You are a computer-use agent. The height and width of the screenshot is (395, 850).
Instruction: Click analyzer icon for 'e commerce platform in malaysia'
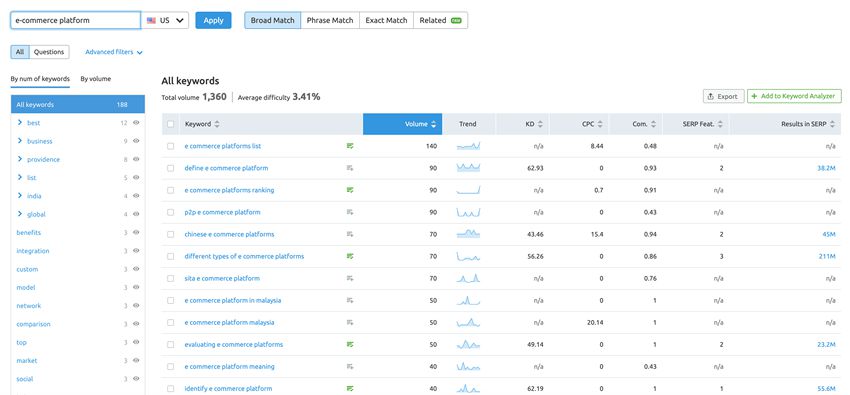coord(350,300)
